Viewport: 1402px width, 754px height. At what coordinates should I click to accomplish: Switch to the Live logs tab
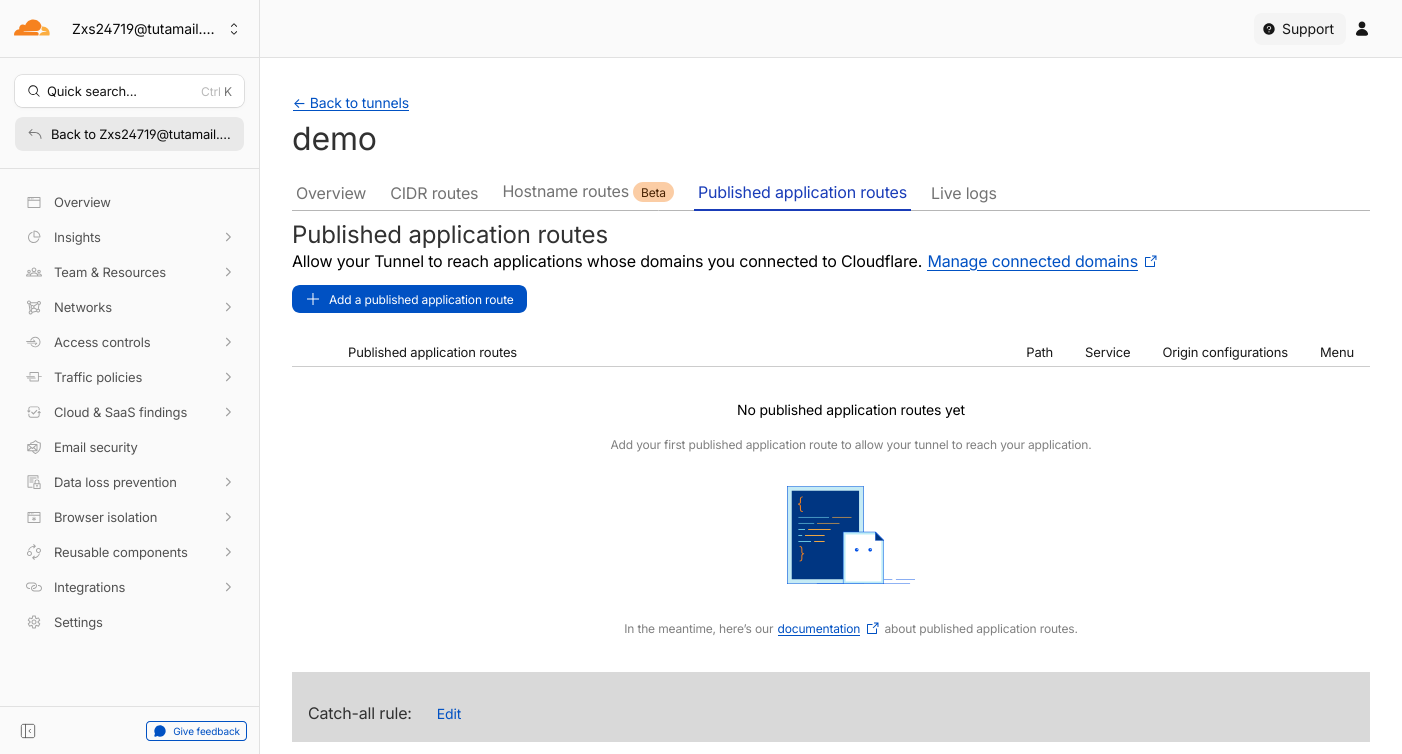[x=964, y=193]
